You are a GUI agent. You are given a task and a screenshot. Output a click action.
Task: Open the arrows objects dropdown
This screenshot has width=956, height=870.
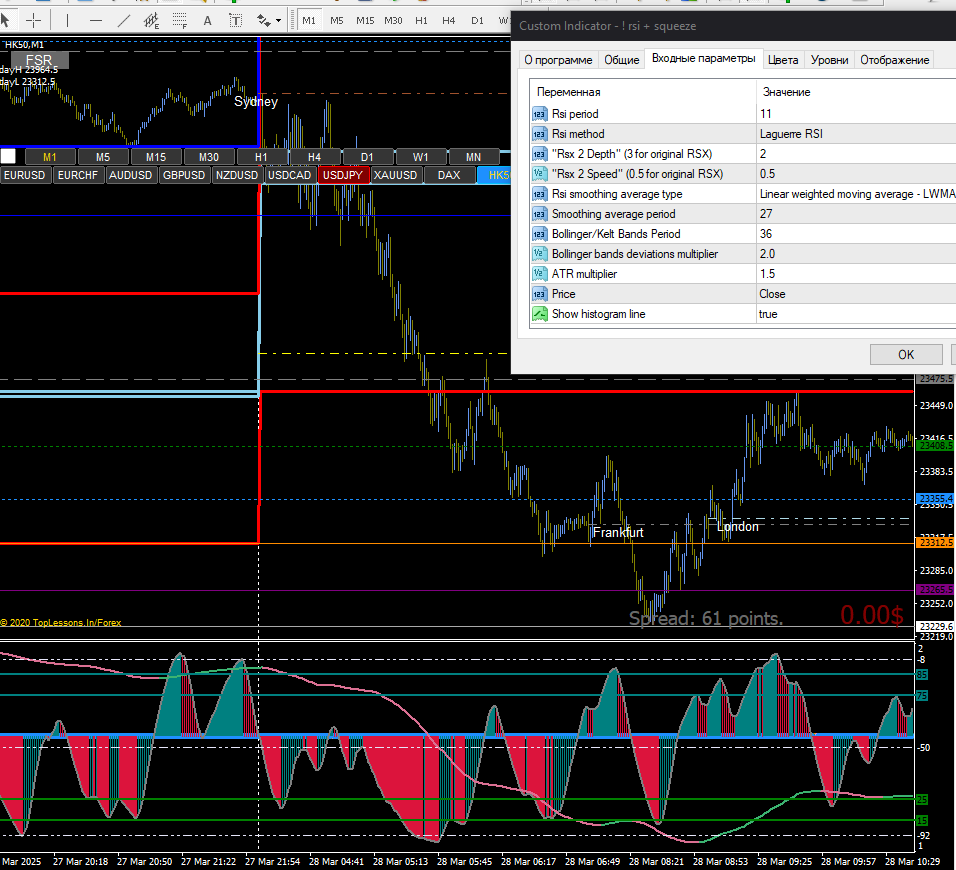tap(278, 20)
